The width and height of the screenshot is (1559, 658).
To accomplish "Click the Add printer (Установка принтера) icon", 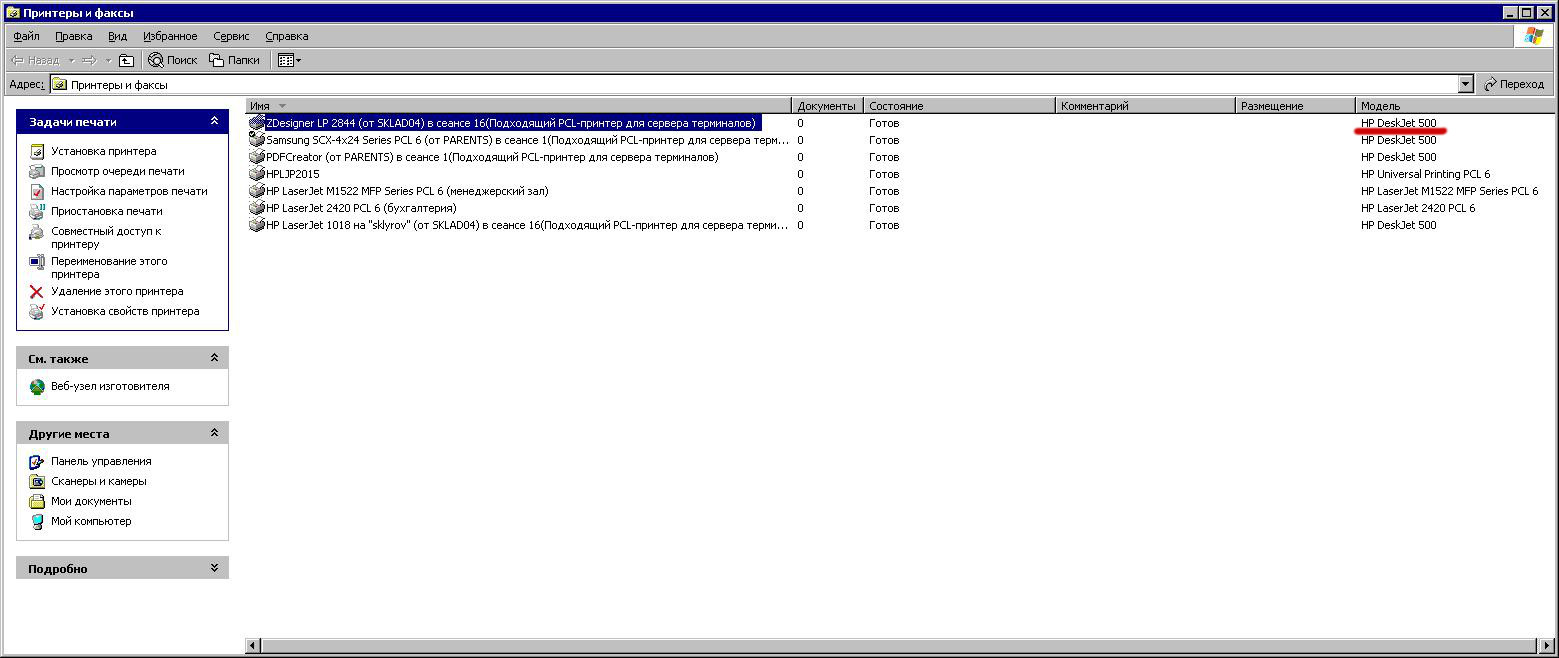I will coord(37,151).
